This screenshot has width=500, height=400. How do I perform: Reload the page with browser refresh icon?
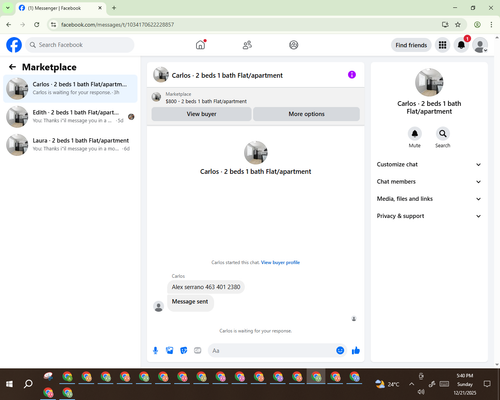click(37, 24)
